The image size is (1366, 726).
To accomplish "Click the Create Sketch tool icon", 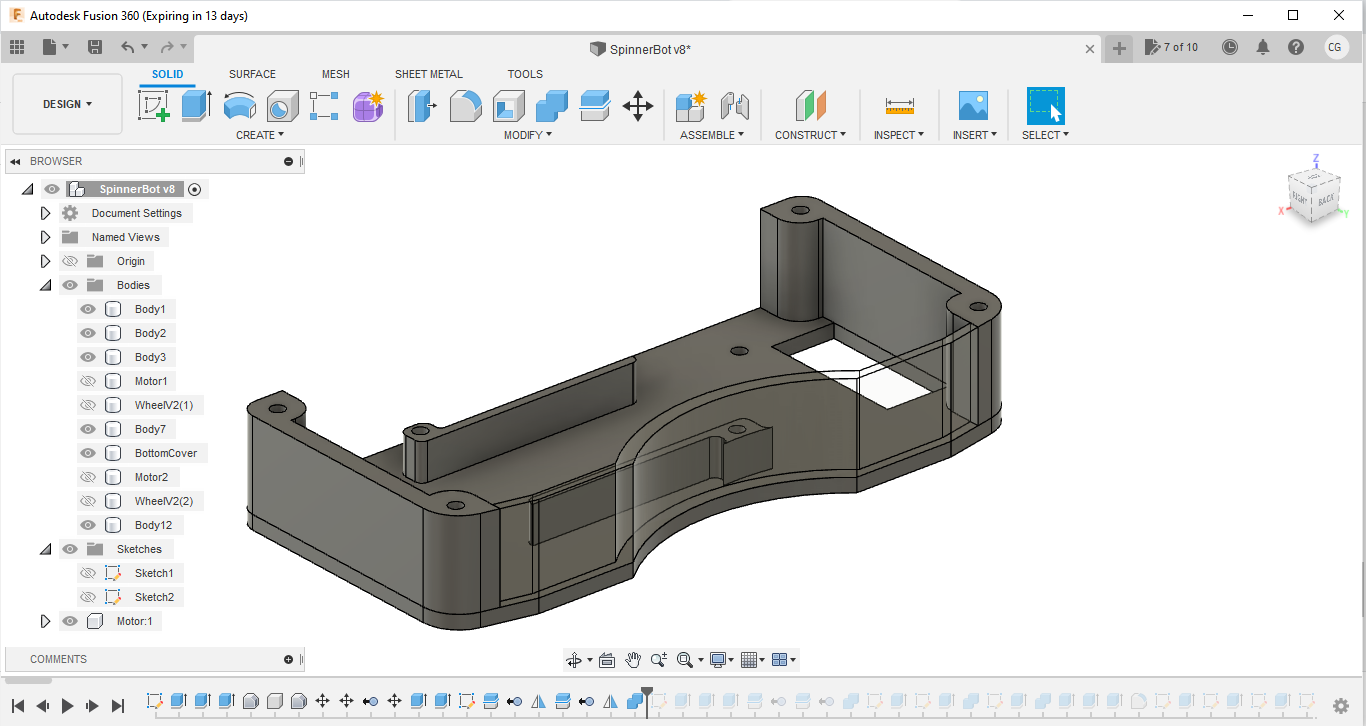I will tap(153, 105).
